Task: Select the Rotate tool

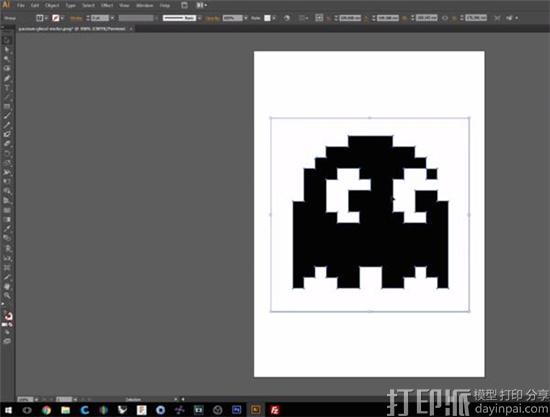Action: point(7,154)
